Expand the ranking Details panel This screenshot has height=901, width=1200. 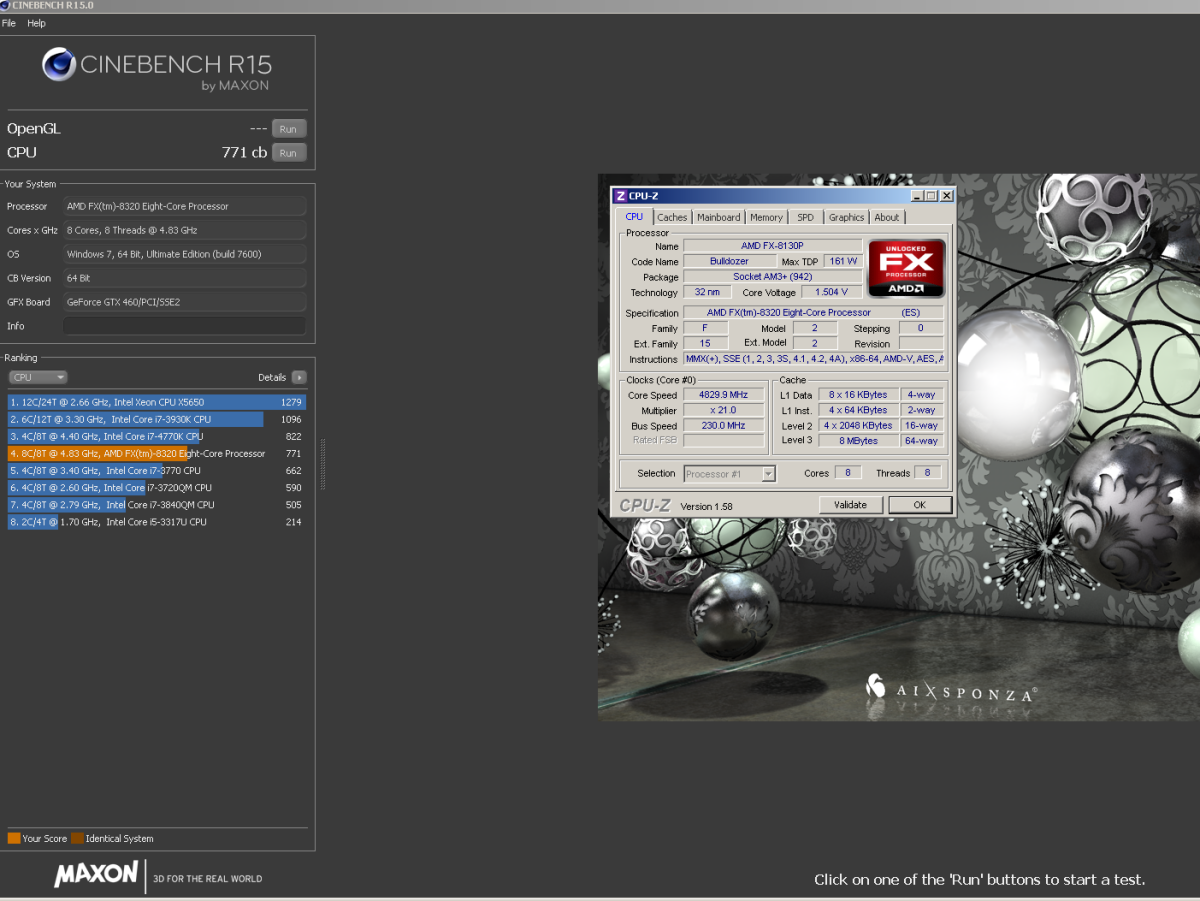[x=299, y=377]
